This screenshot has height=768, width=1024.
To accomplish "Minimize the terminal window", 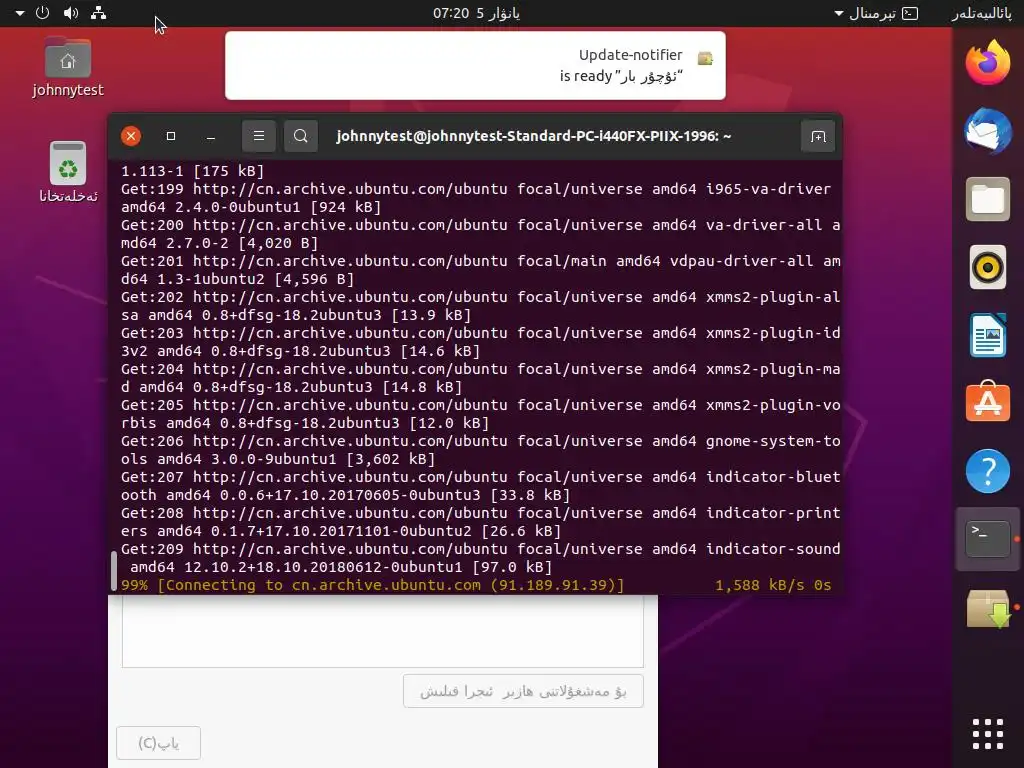I will (x=210, y=136).
